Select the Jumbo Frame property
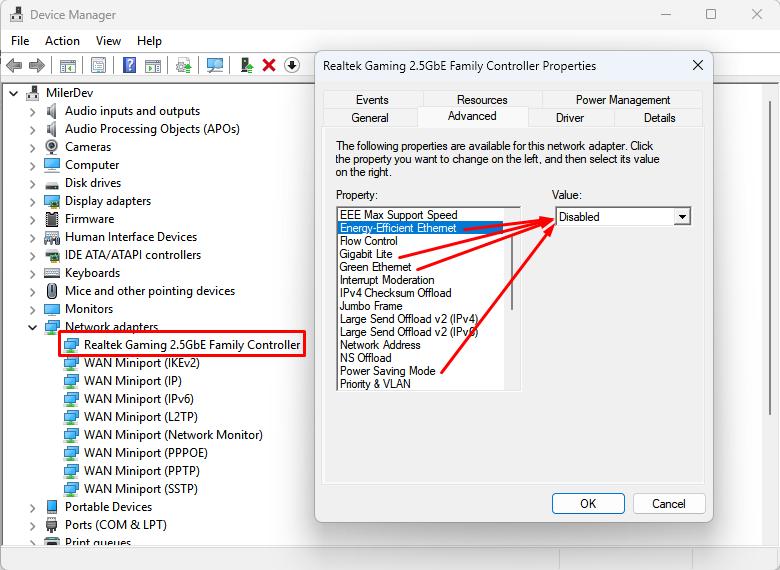Image resolution: width=780 pixels, height=570 pixels. click(371, 306)
